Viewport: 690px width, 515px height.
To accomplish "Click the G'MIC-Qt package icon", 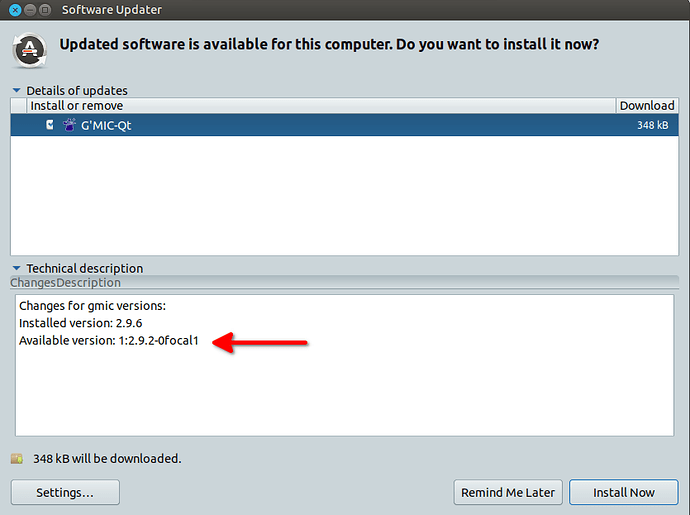I will click(x=69, y=125).
